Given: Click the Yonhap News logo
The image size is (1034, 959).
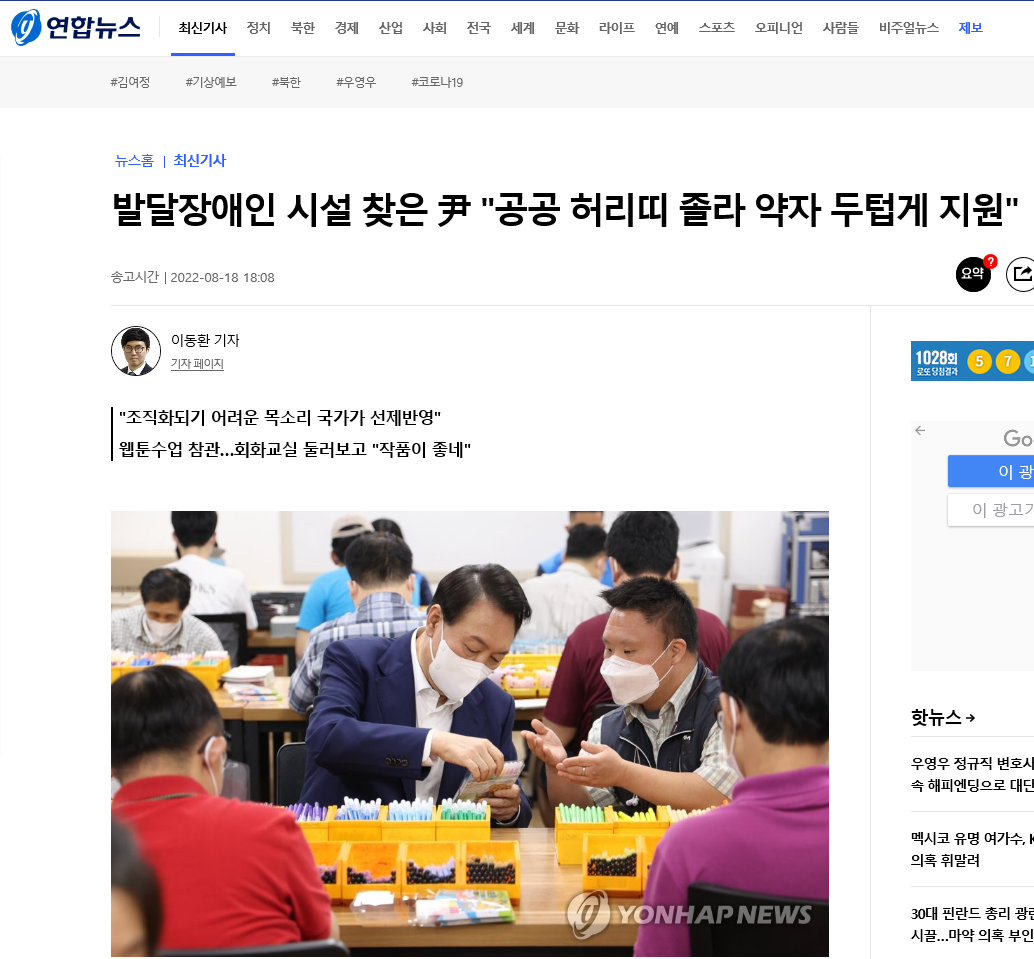Looking at the screenshot, I should click(x=76, y=27).
